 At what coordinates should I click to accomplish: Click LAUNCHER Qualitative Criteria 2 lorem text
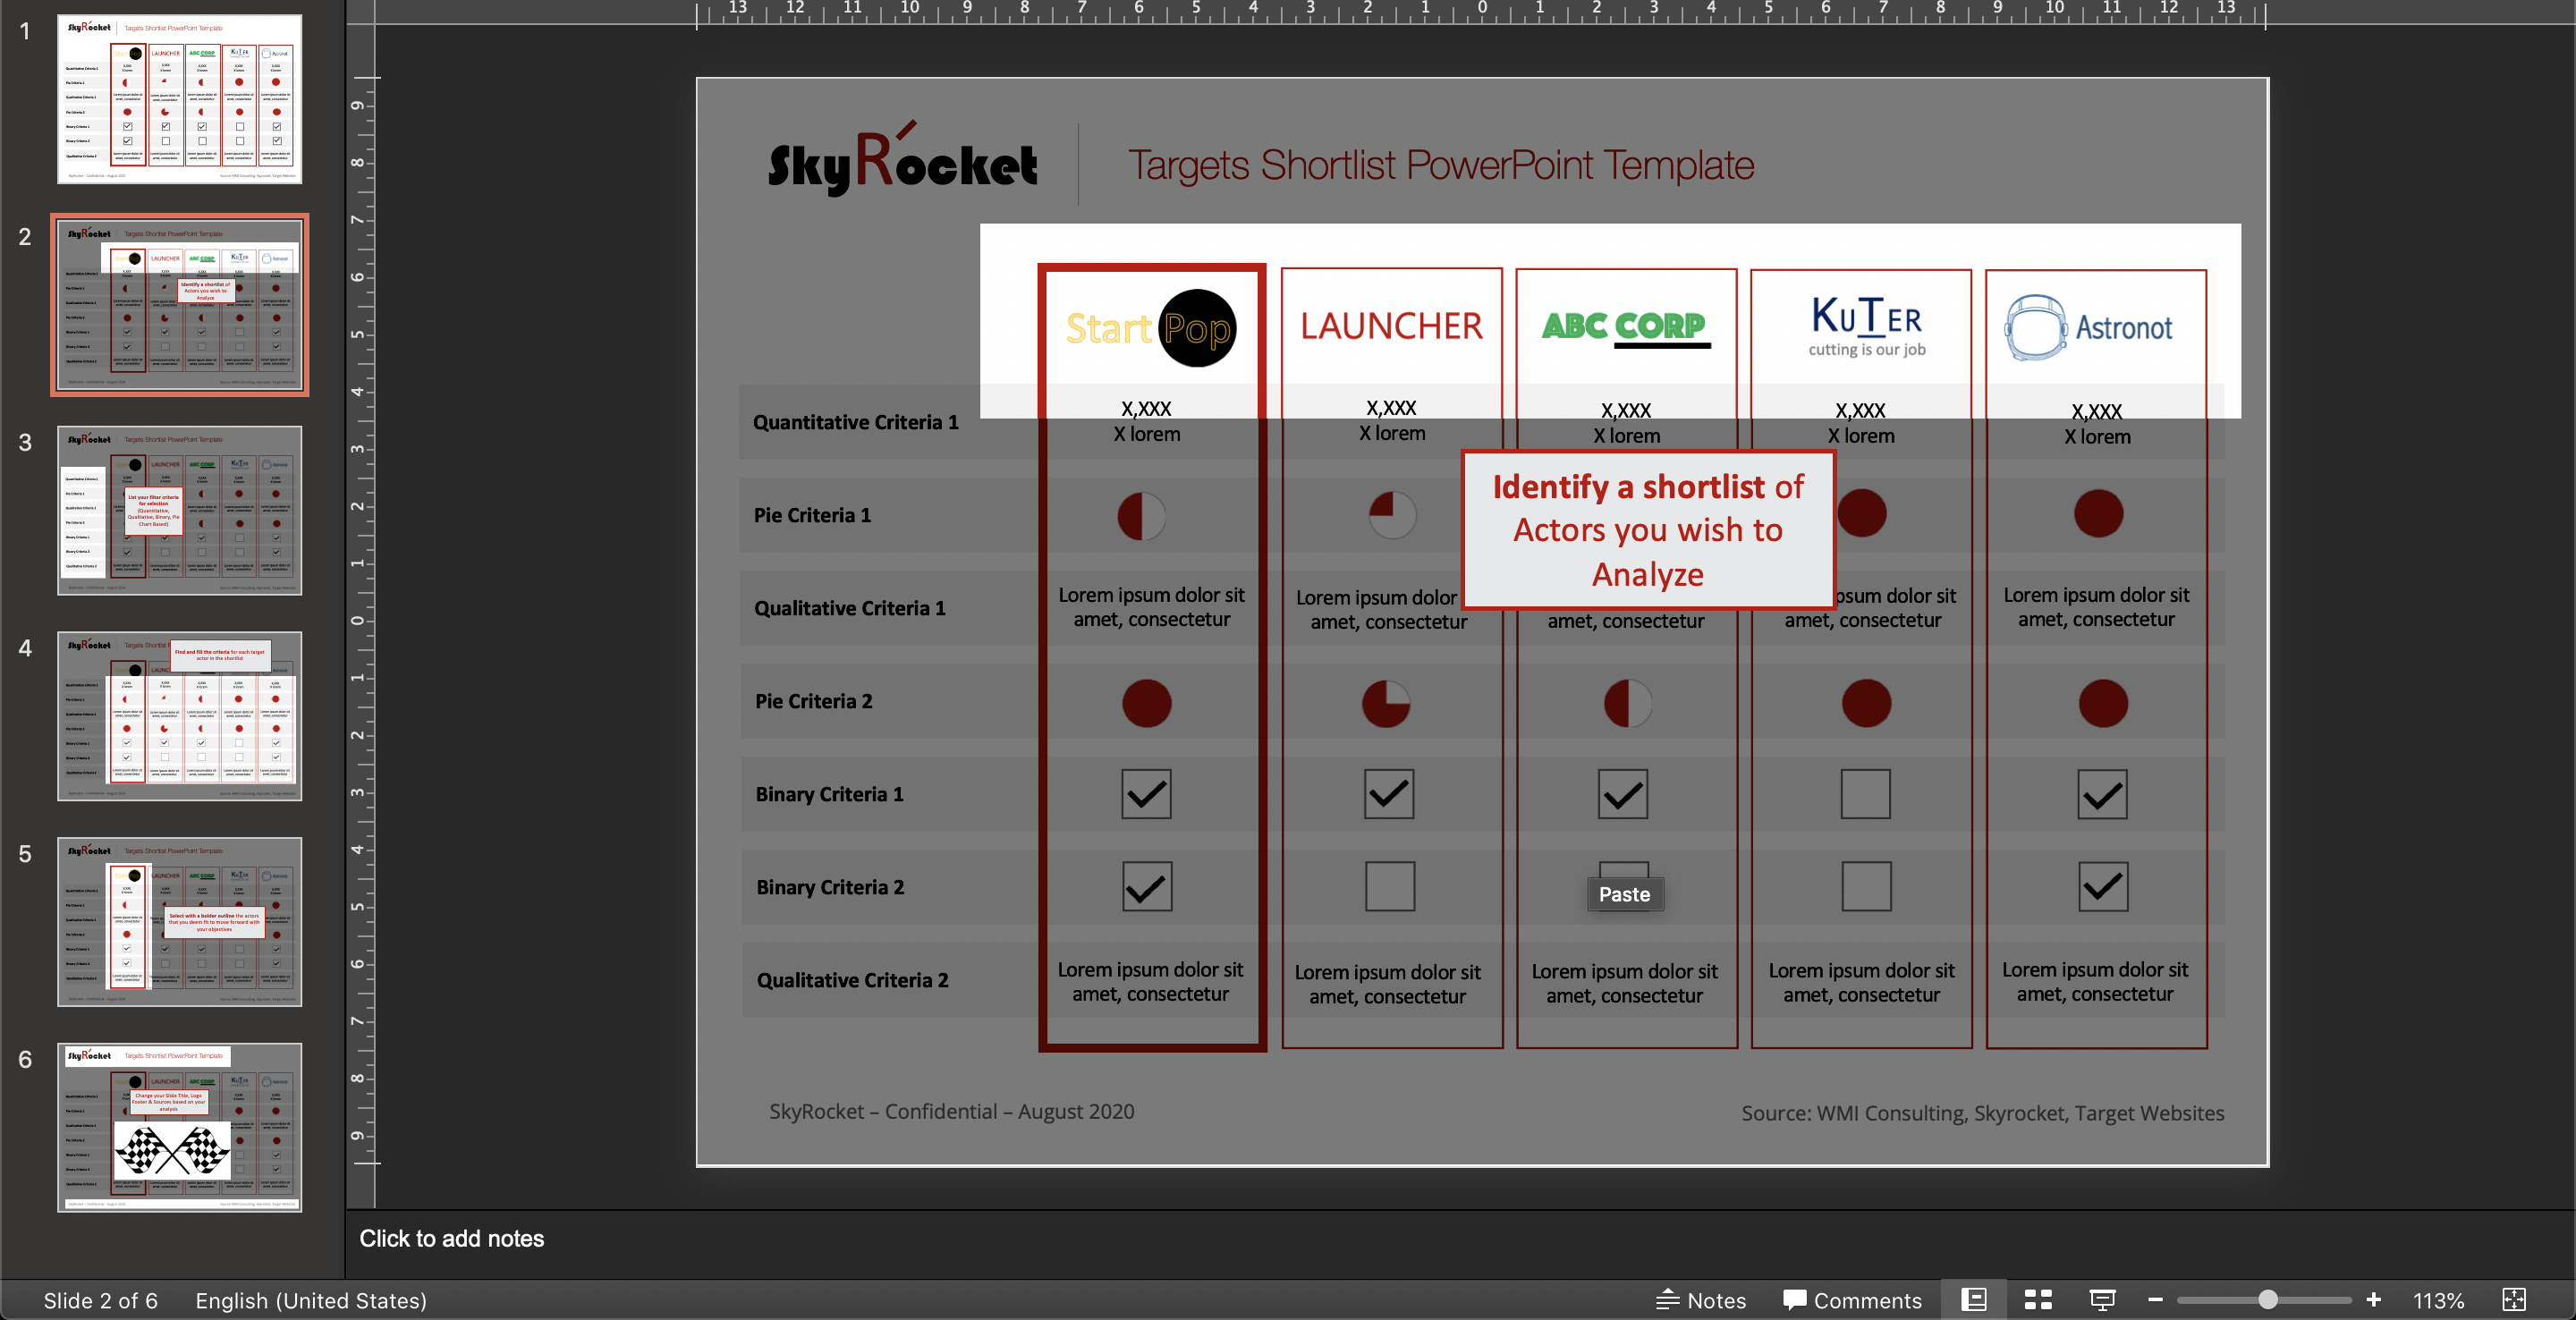[1388, 984]
